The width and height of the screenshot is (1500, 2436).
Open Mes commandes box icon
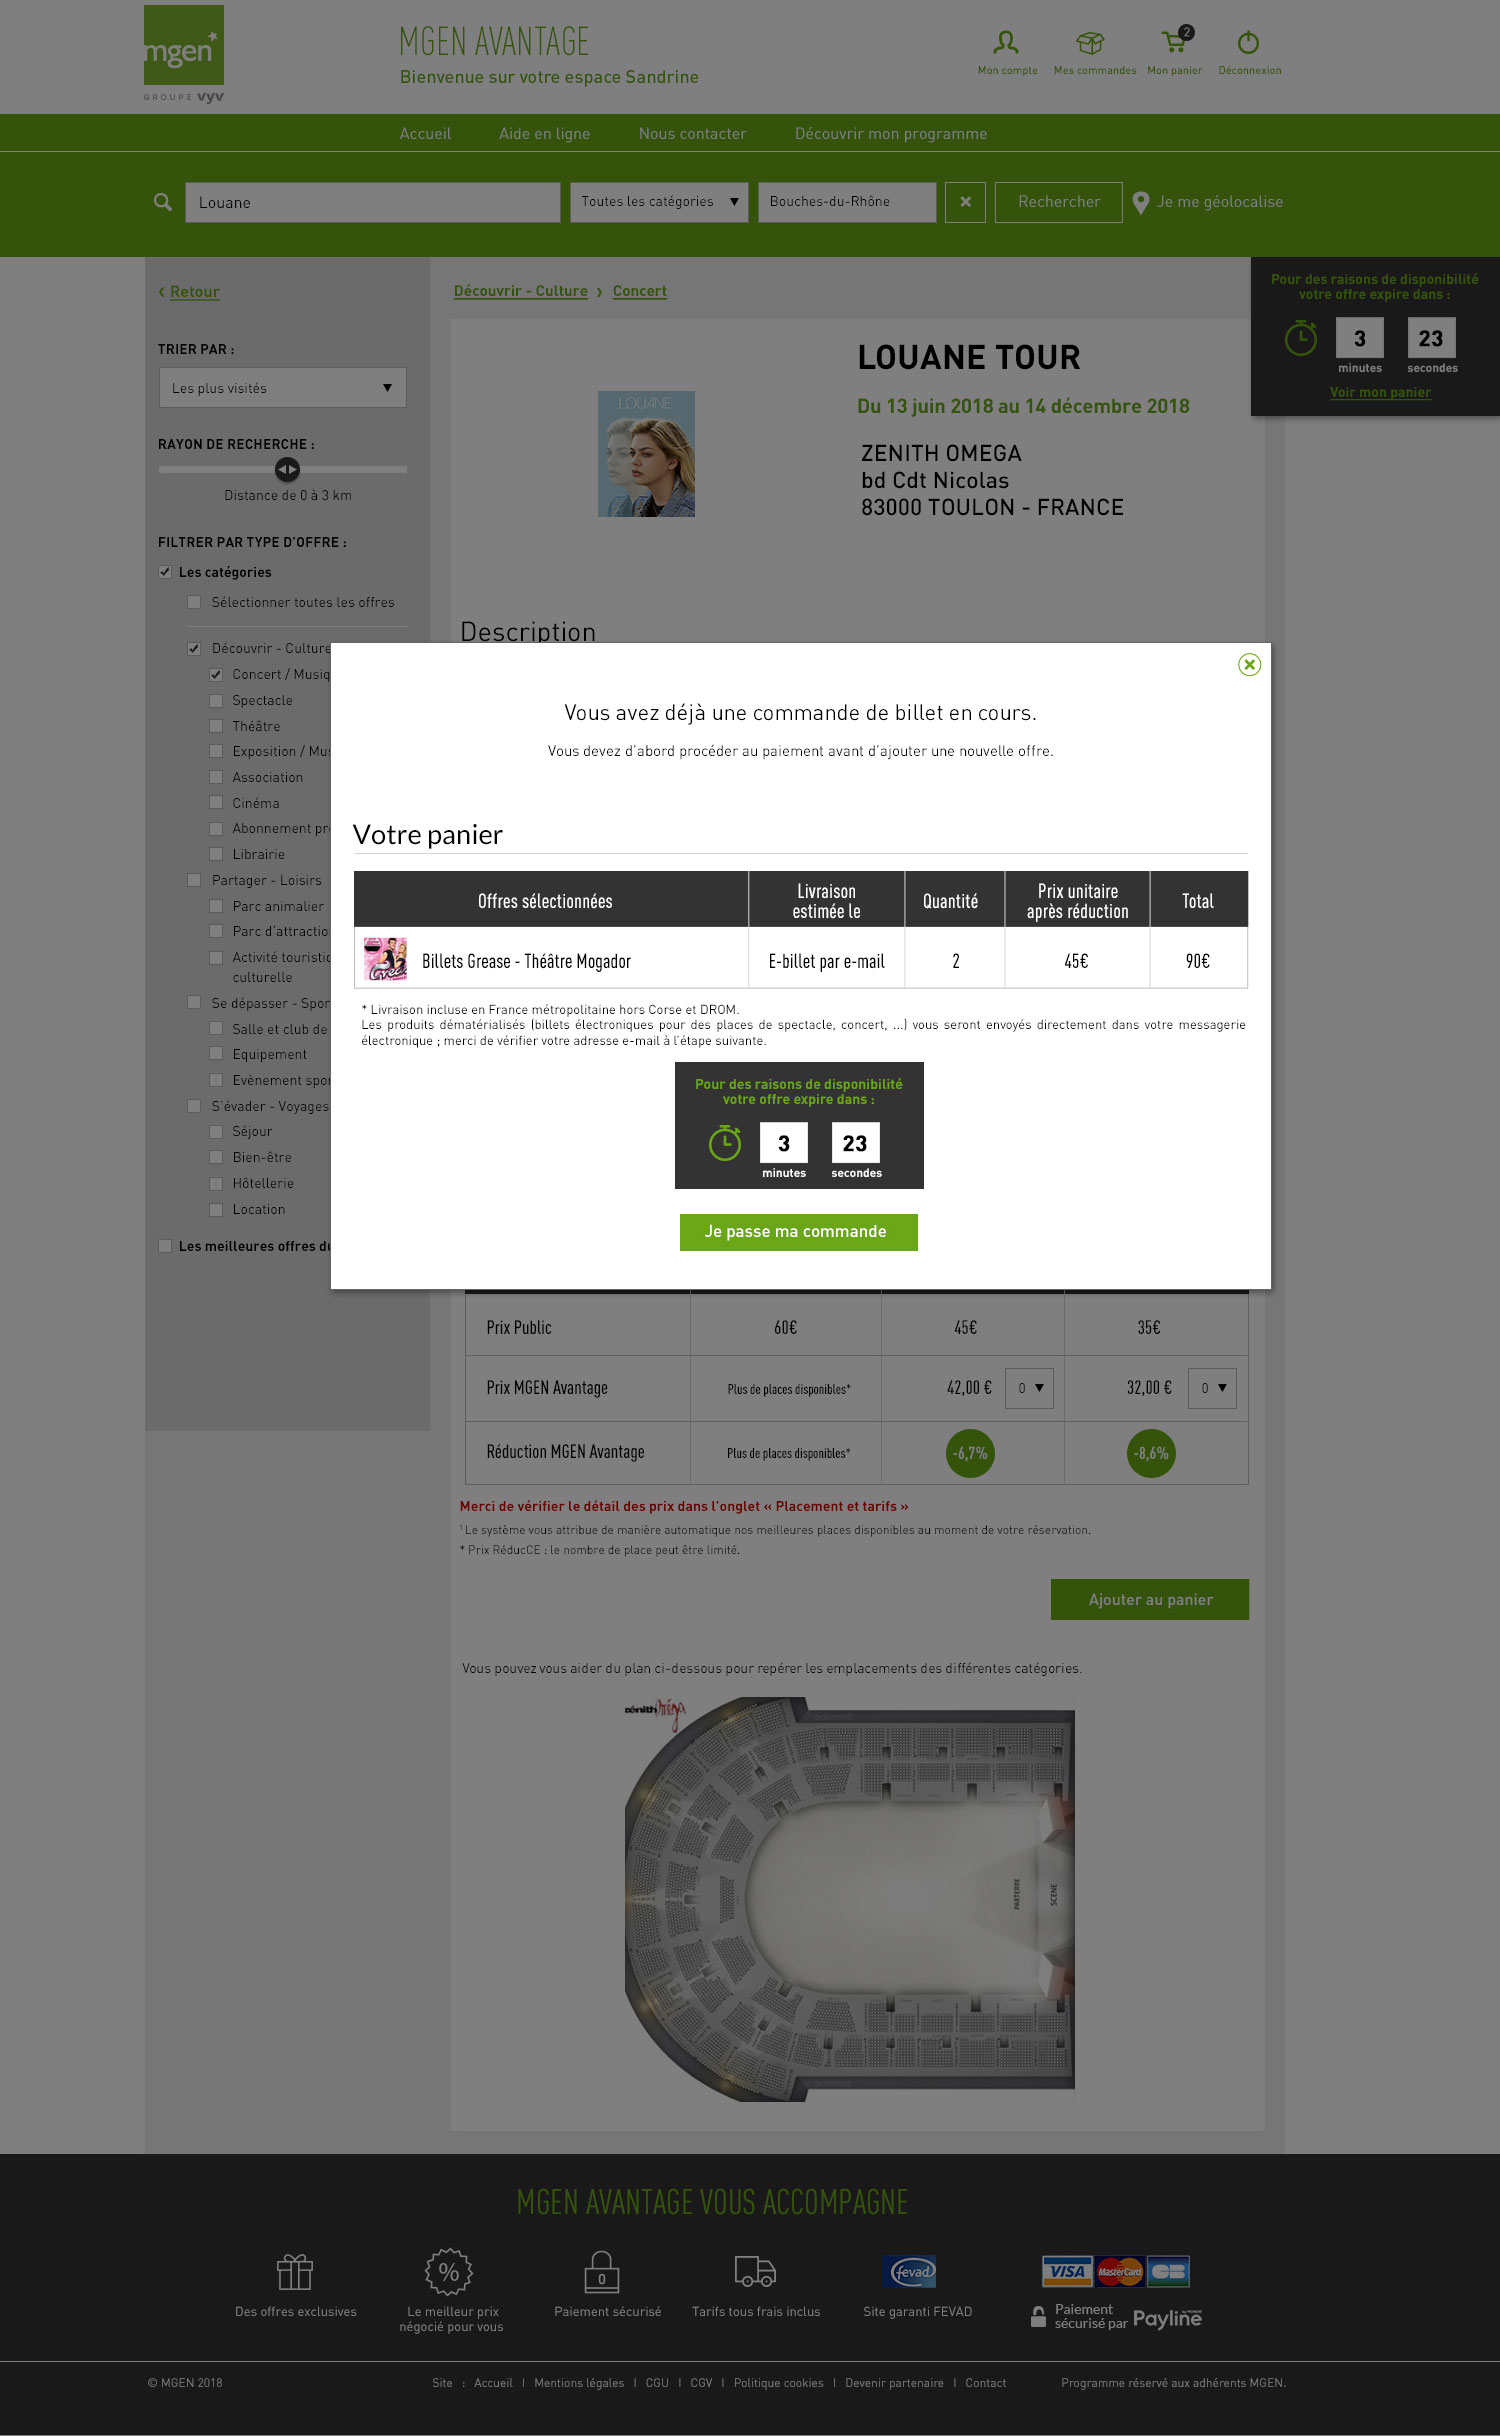(x=1090, y=43)
